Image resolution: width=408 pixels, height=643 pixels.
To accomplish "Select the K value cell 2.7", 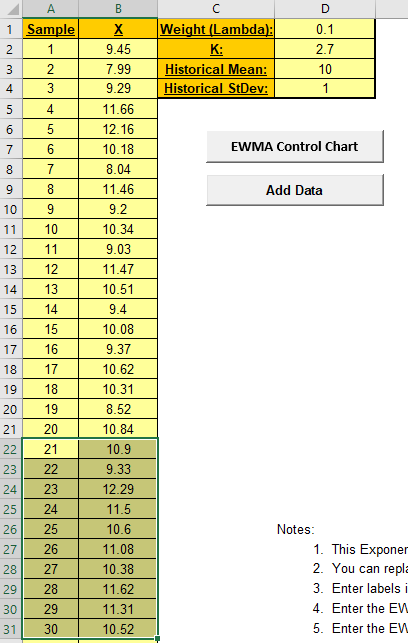I will (x=325, y=49).
